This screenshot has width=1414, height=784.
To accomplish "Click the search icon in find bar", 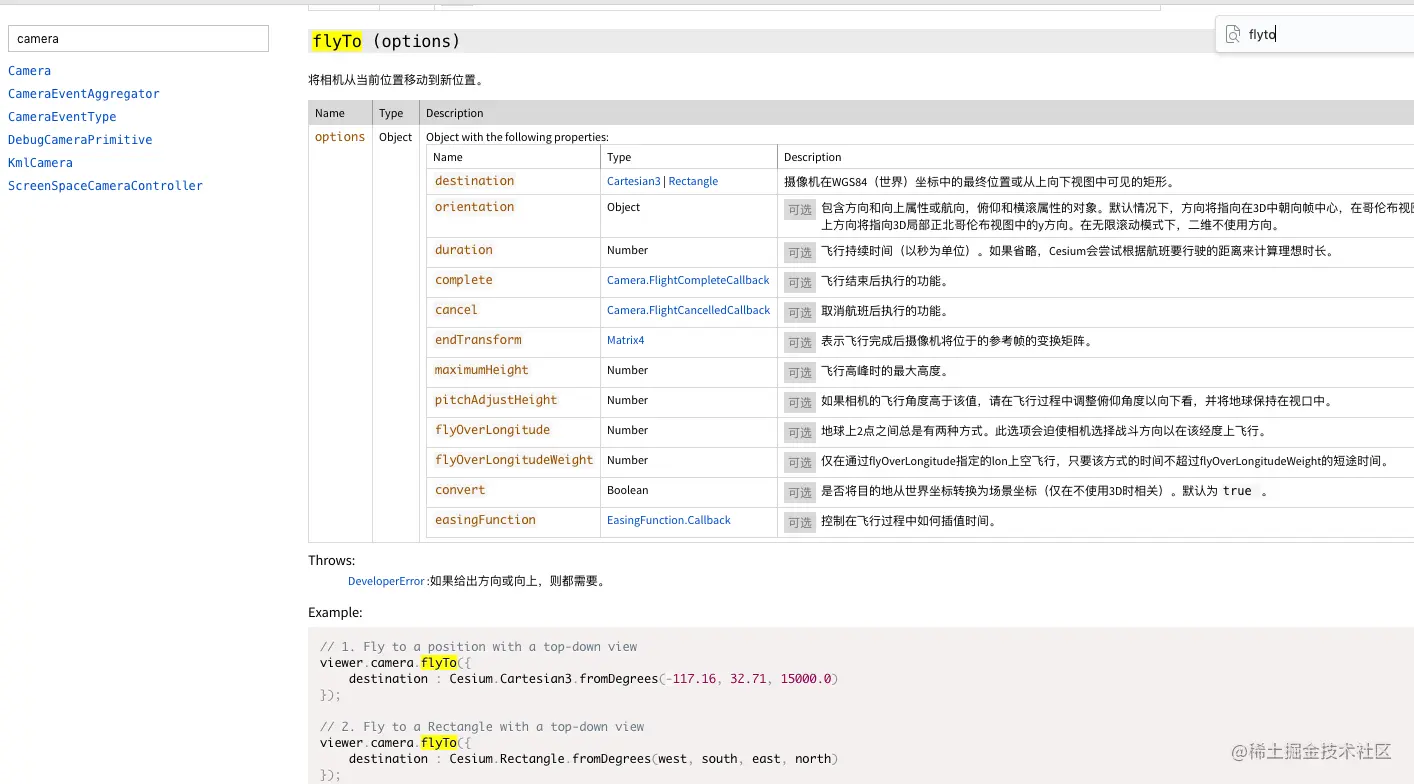I will click(1233, 34).
